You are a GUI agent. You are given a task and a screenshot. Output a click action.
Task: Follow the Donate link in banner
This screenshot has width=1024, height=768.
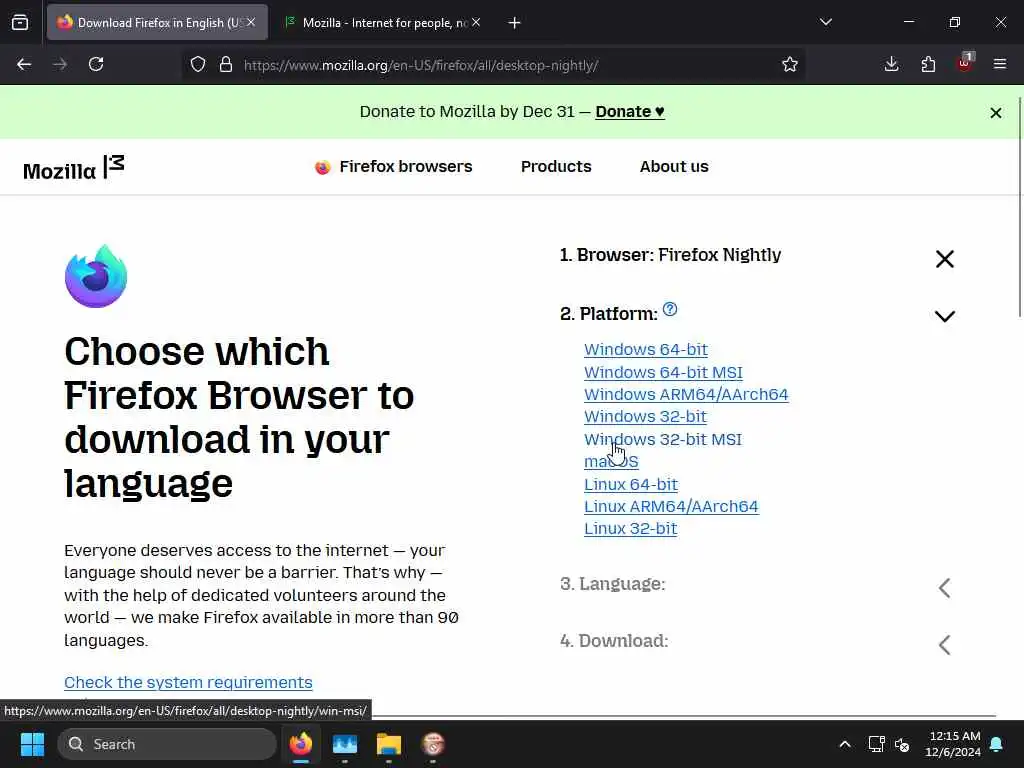click(x=630, y=112)
